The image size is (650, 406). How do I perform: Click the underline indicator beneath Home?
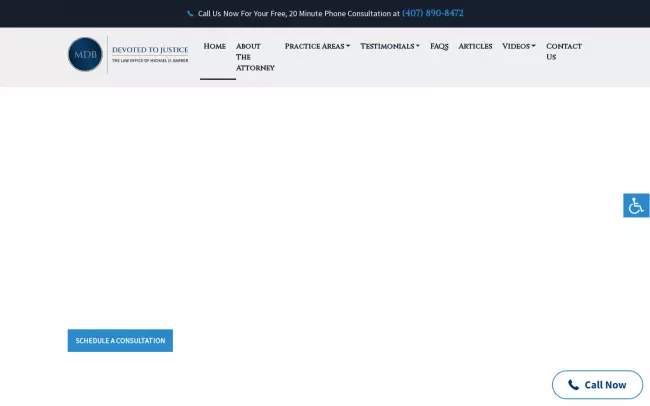click(x=217, y=79)
